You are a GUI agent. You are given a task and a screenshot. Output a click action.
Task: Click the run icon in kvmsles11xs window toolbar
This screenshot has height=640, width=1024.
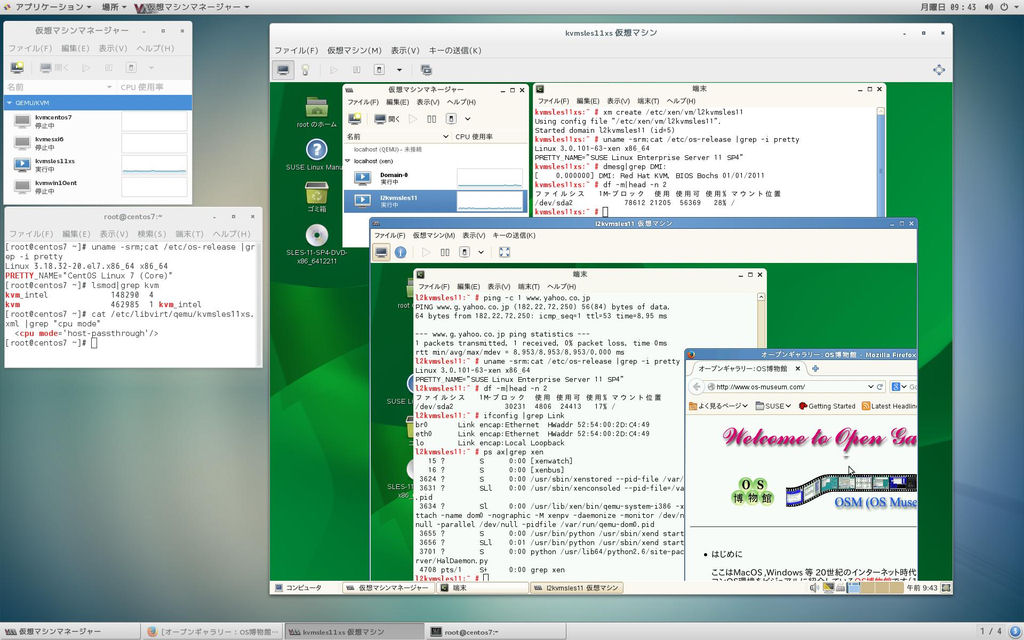point(334,70)
